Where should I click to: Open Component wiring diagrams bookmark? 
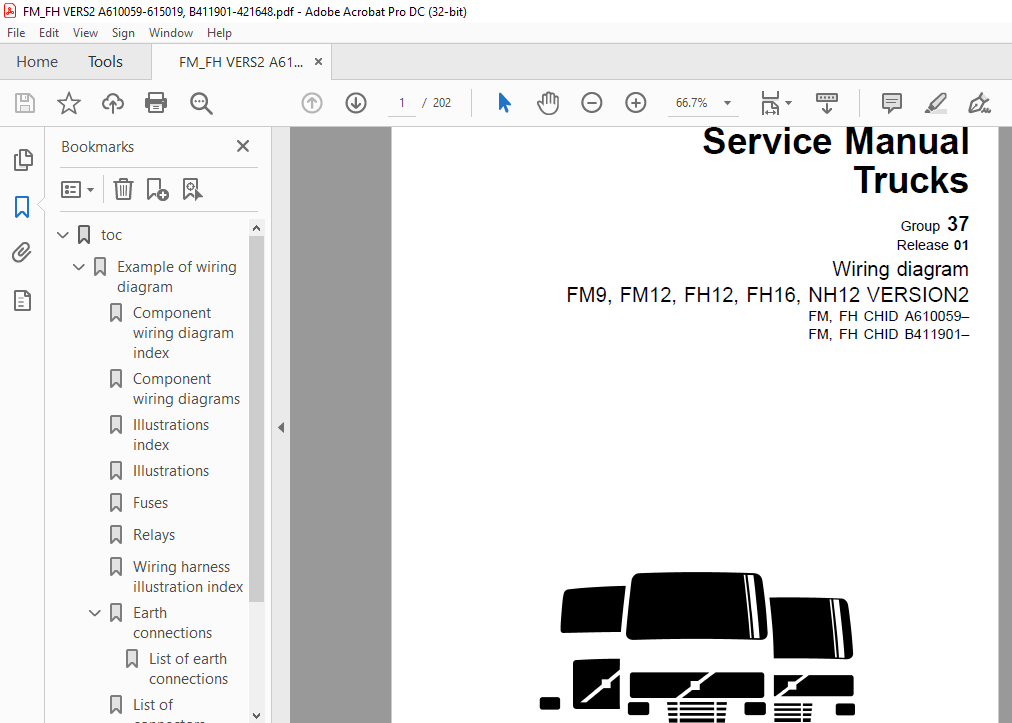tap(186, 389)
